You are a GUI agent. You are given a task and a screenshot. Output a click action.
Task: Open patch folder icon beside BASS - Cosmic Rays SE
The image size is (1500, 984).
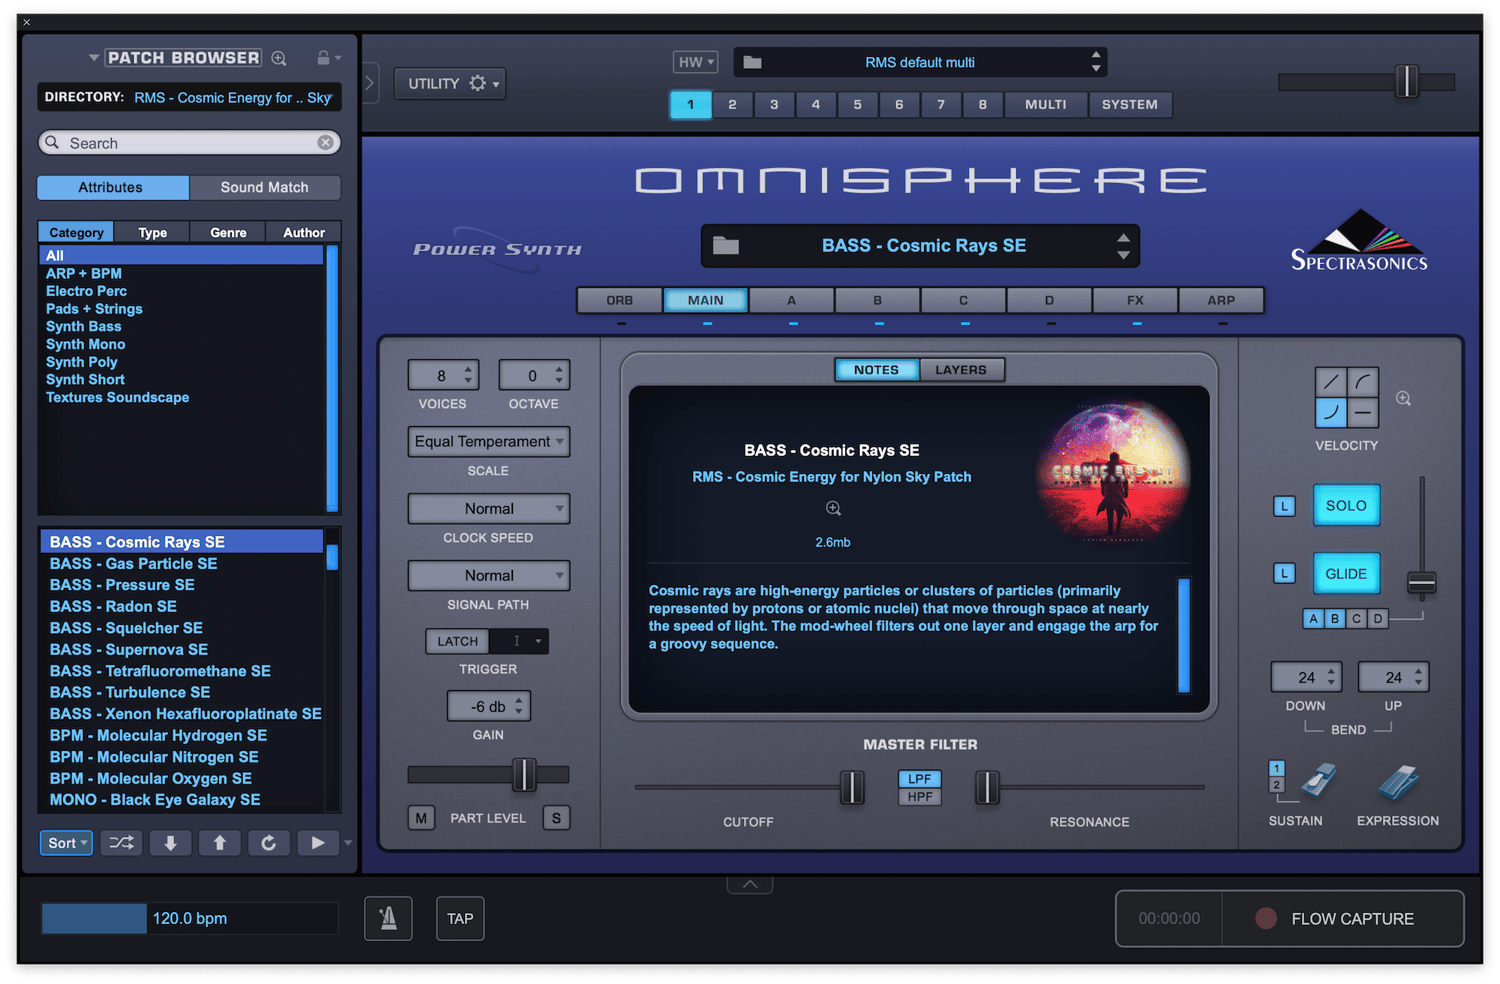(x=726, y=246)
